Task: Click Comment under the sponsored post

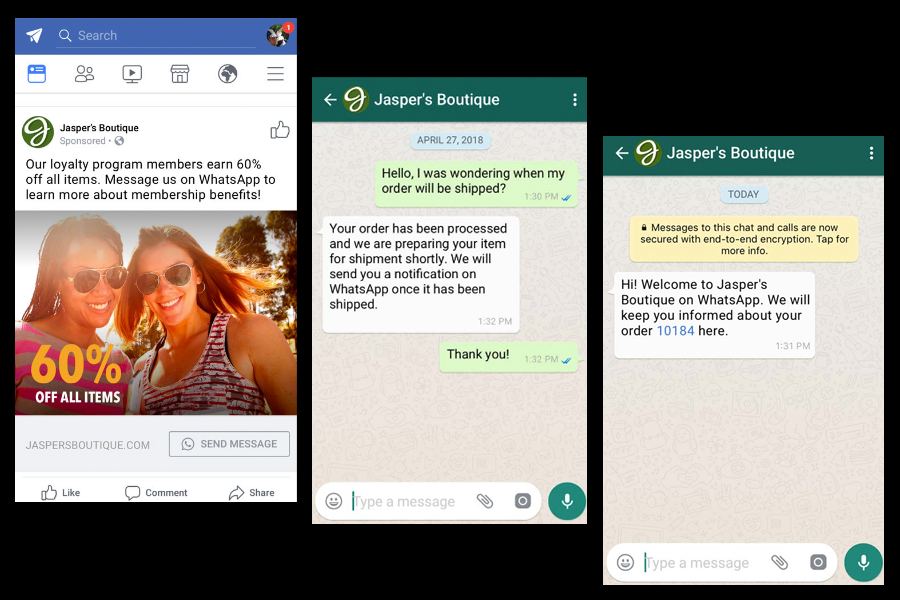Action: pos(155,492)
